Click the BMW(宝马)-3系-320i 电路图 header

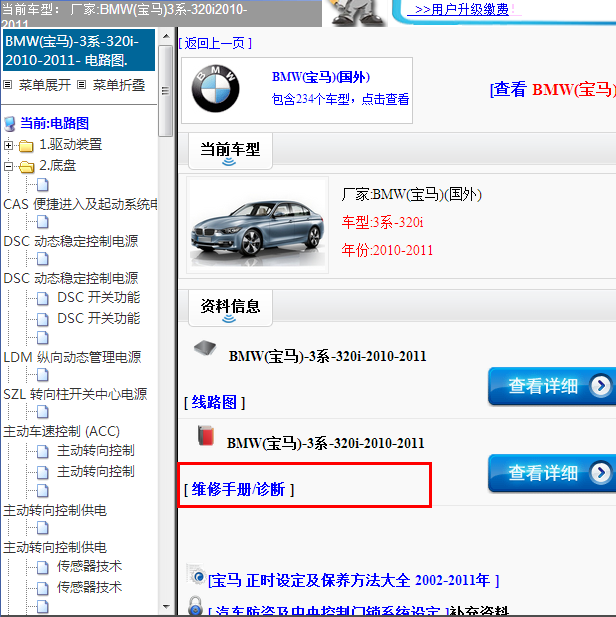click(x=79, y=50)
